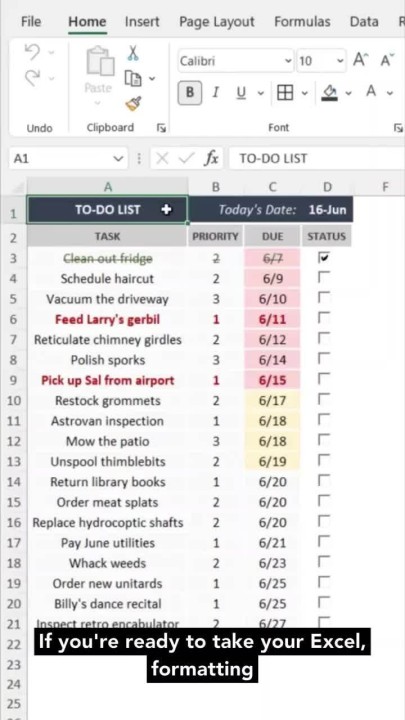The height and width of the screenshot is (720, 405).
Task: Apply Italic formatting
Action: 215,93
